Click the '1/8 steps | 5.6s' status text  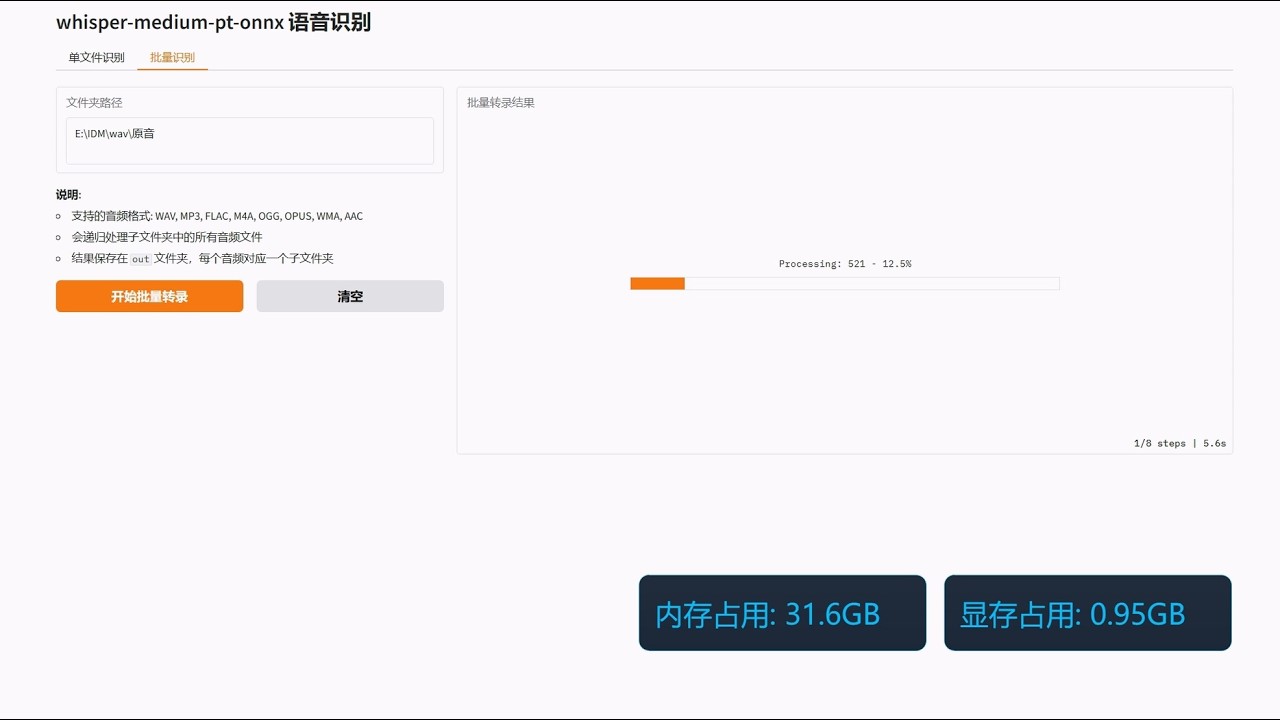(1180, 443)
